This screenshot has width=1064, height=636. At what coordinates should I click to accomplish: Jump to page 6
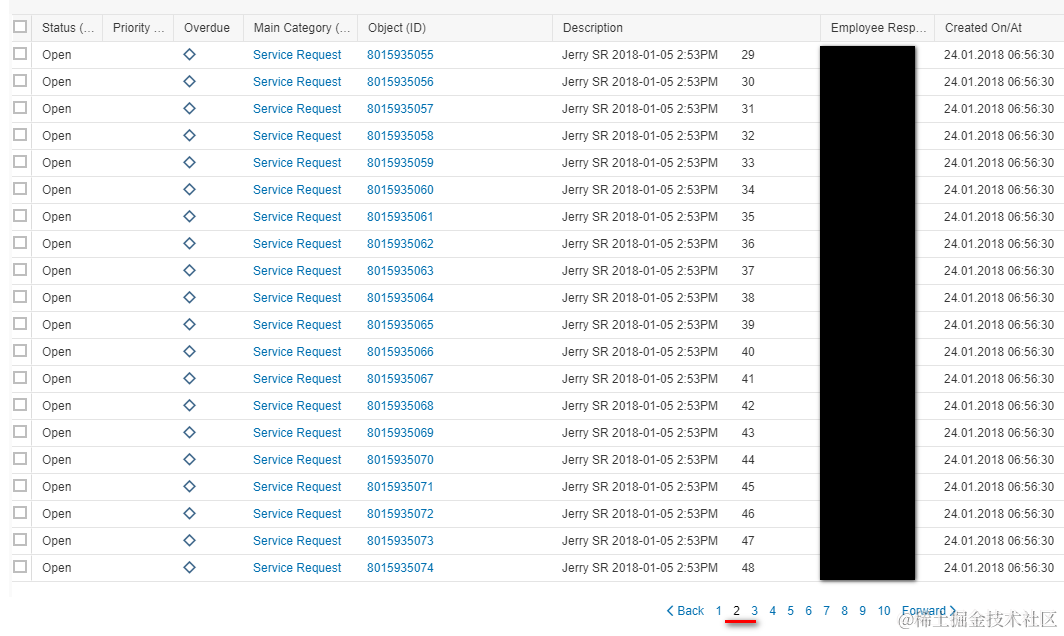pos(808,611)
